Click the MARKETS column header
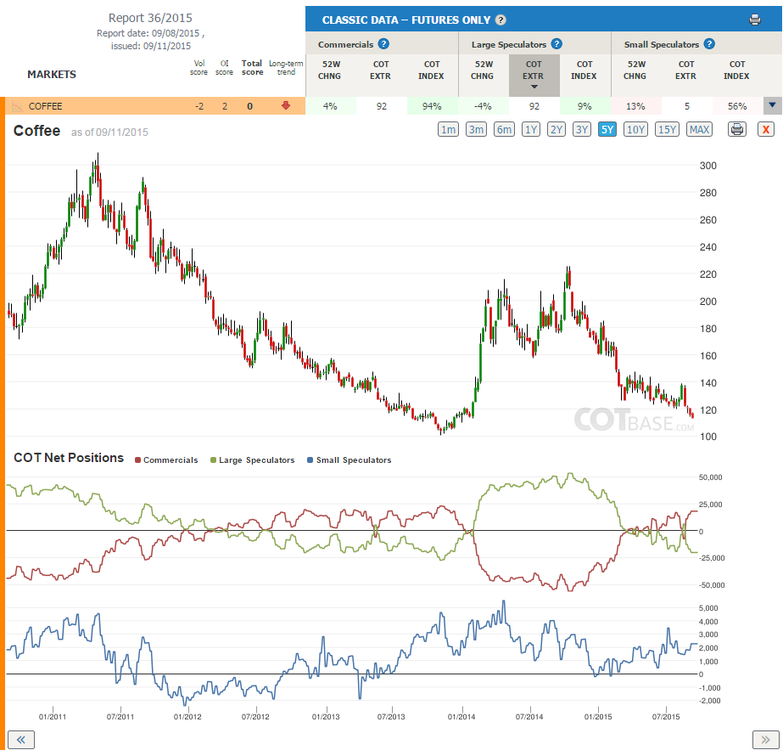The image size is (783, 750). click(x=51, y=74)
